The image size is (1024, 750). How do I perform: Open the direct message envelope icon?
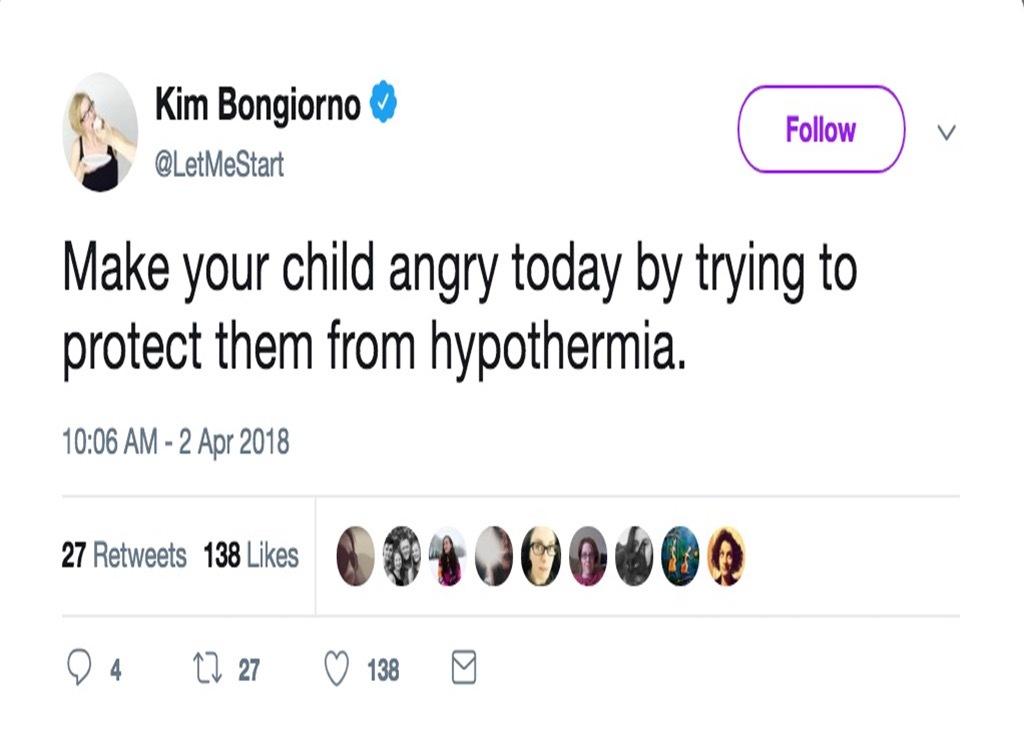click(462, 669)
